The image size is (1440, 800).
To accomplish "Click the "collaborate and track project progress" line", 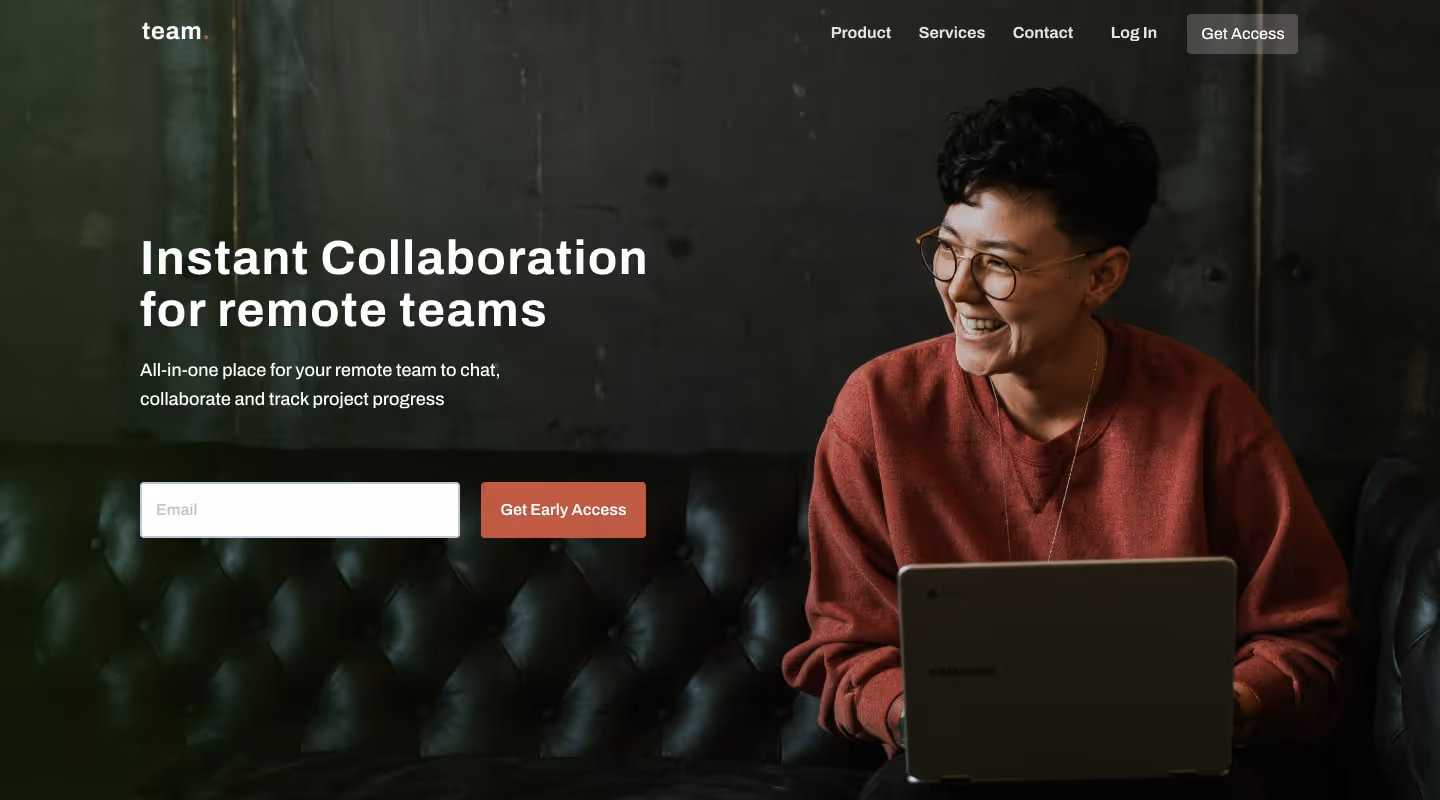I will 292,399.
